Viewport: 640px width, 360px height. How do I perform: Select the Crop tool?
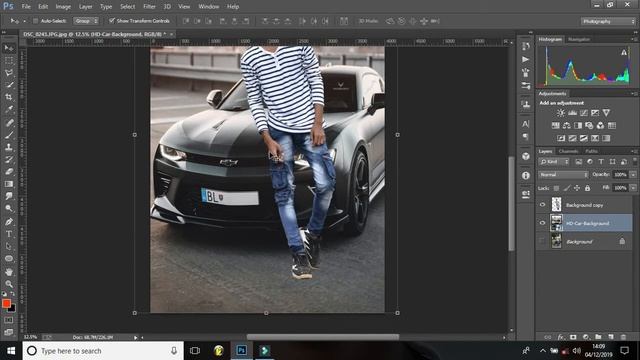point(9,97)
